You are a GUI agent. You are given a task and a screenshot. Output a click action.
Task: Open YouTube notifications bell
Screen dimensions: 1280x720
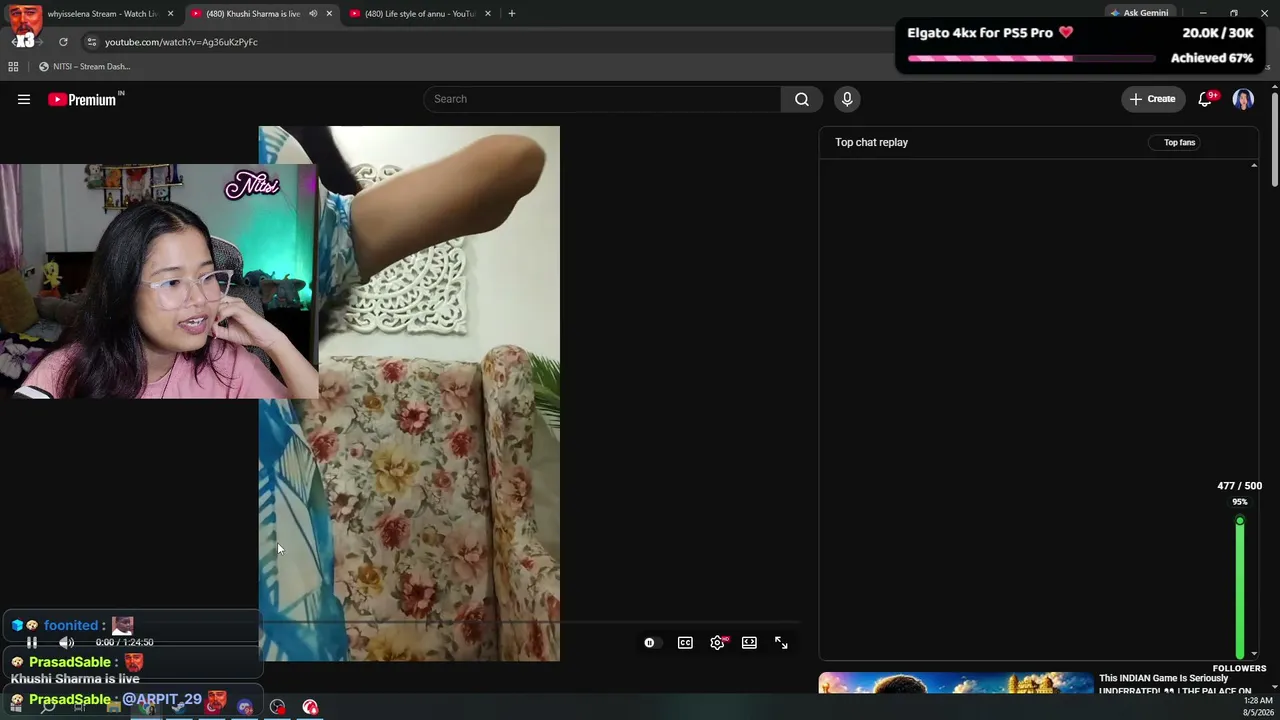tap(1206, 99)
